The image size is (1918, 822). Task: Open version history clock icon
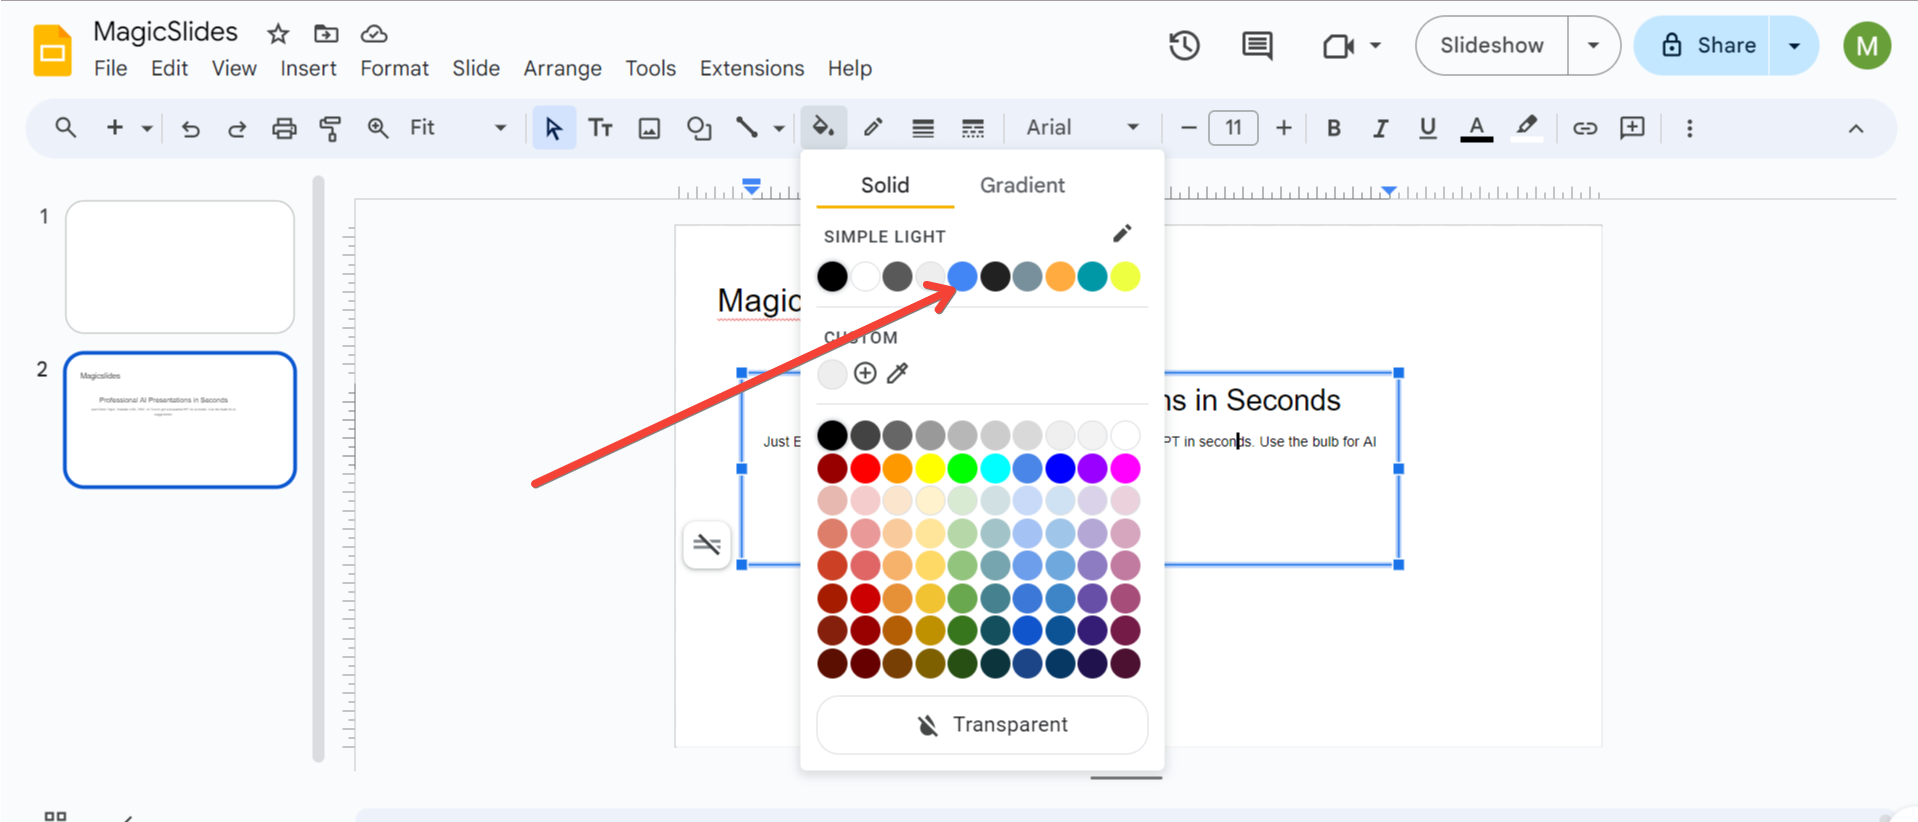pos(1184,46)
